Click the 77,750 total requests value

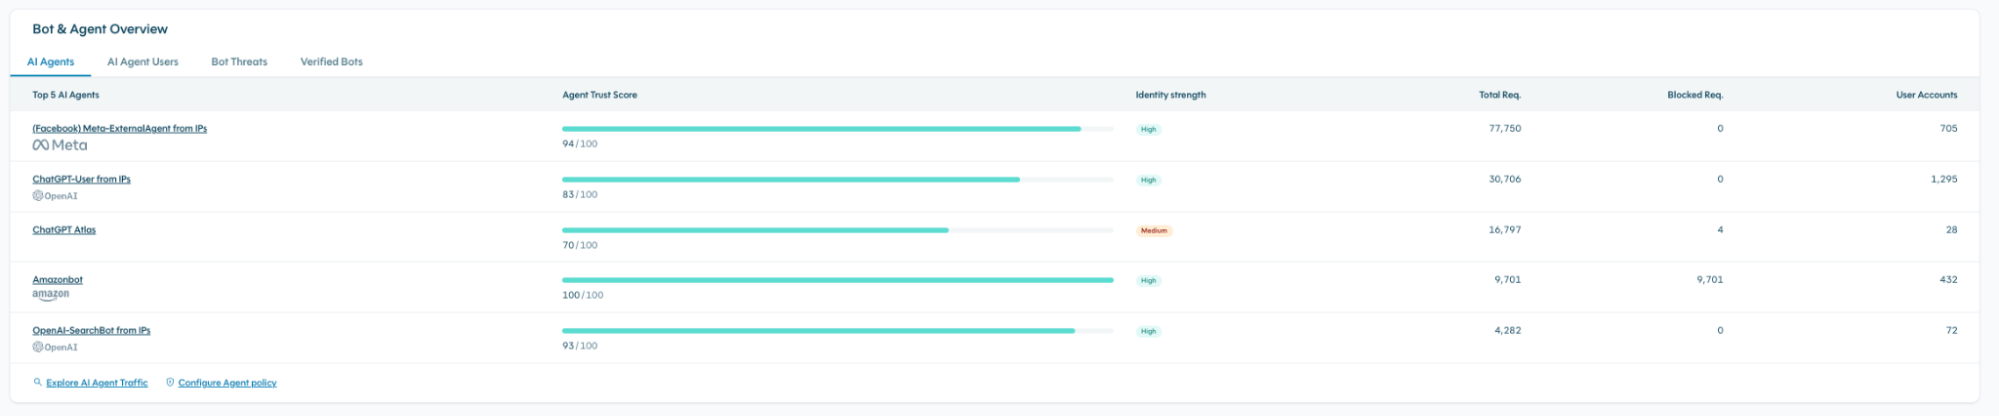tap(1505, 129)
